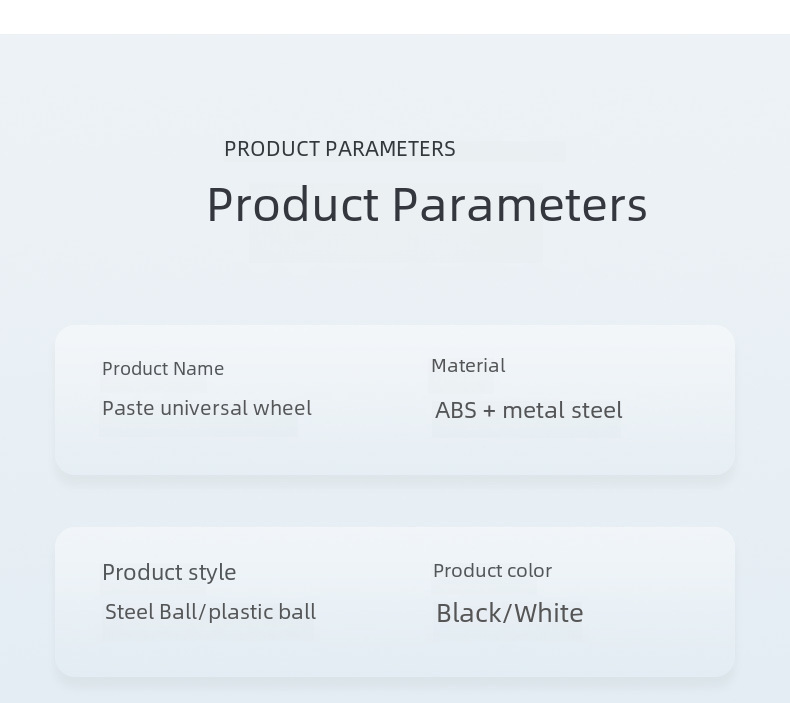Select the Product style label
Image resolution: width=790 pixels, height=703 pixels.
pos(169,572)
